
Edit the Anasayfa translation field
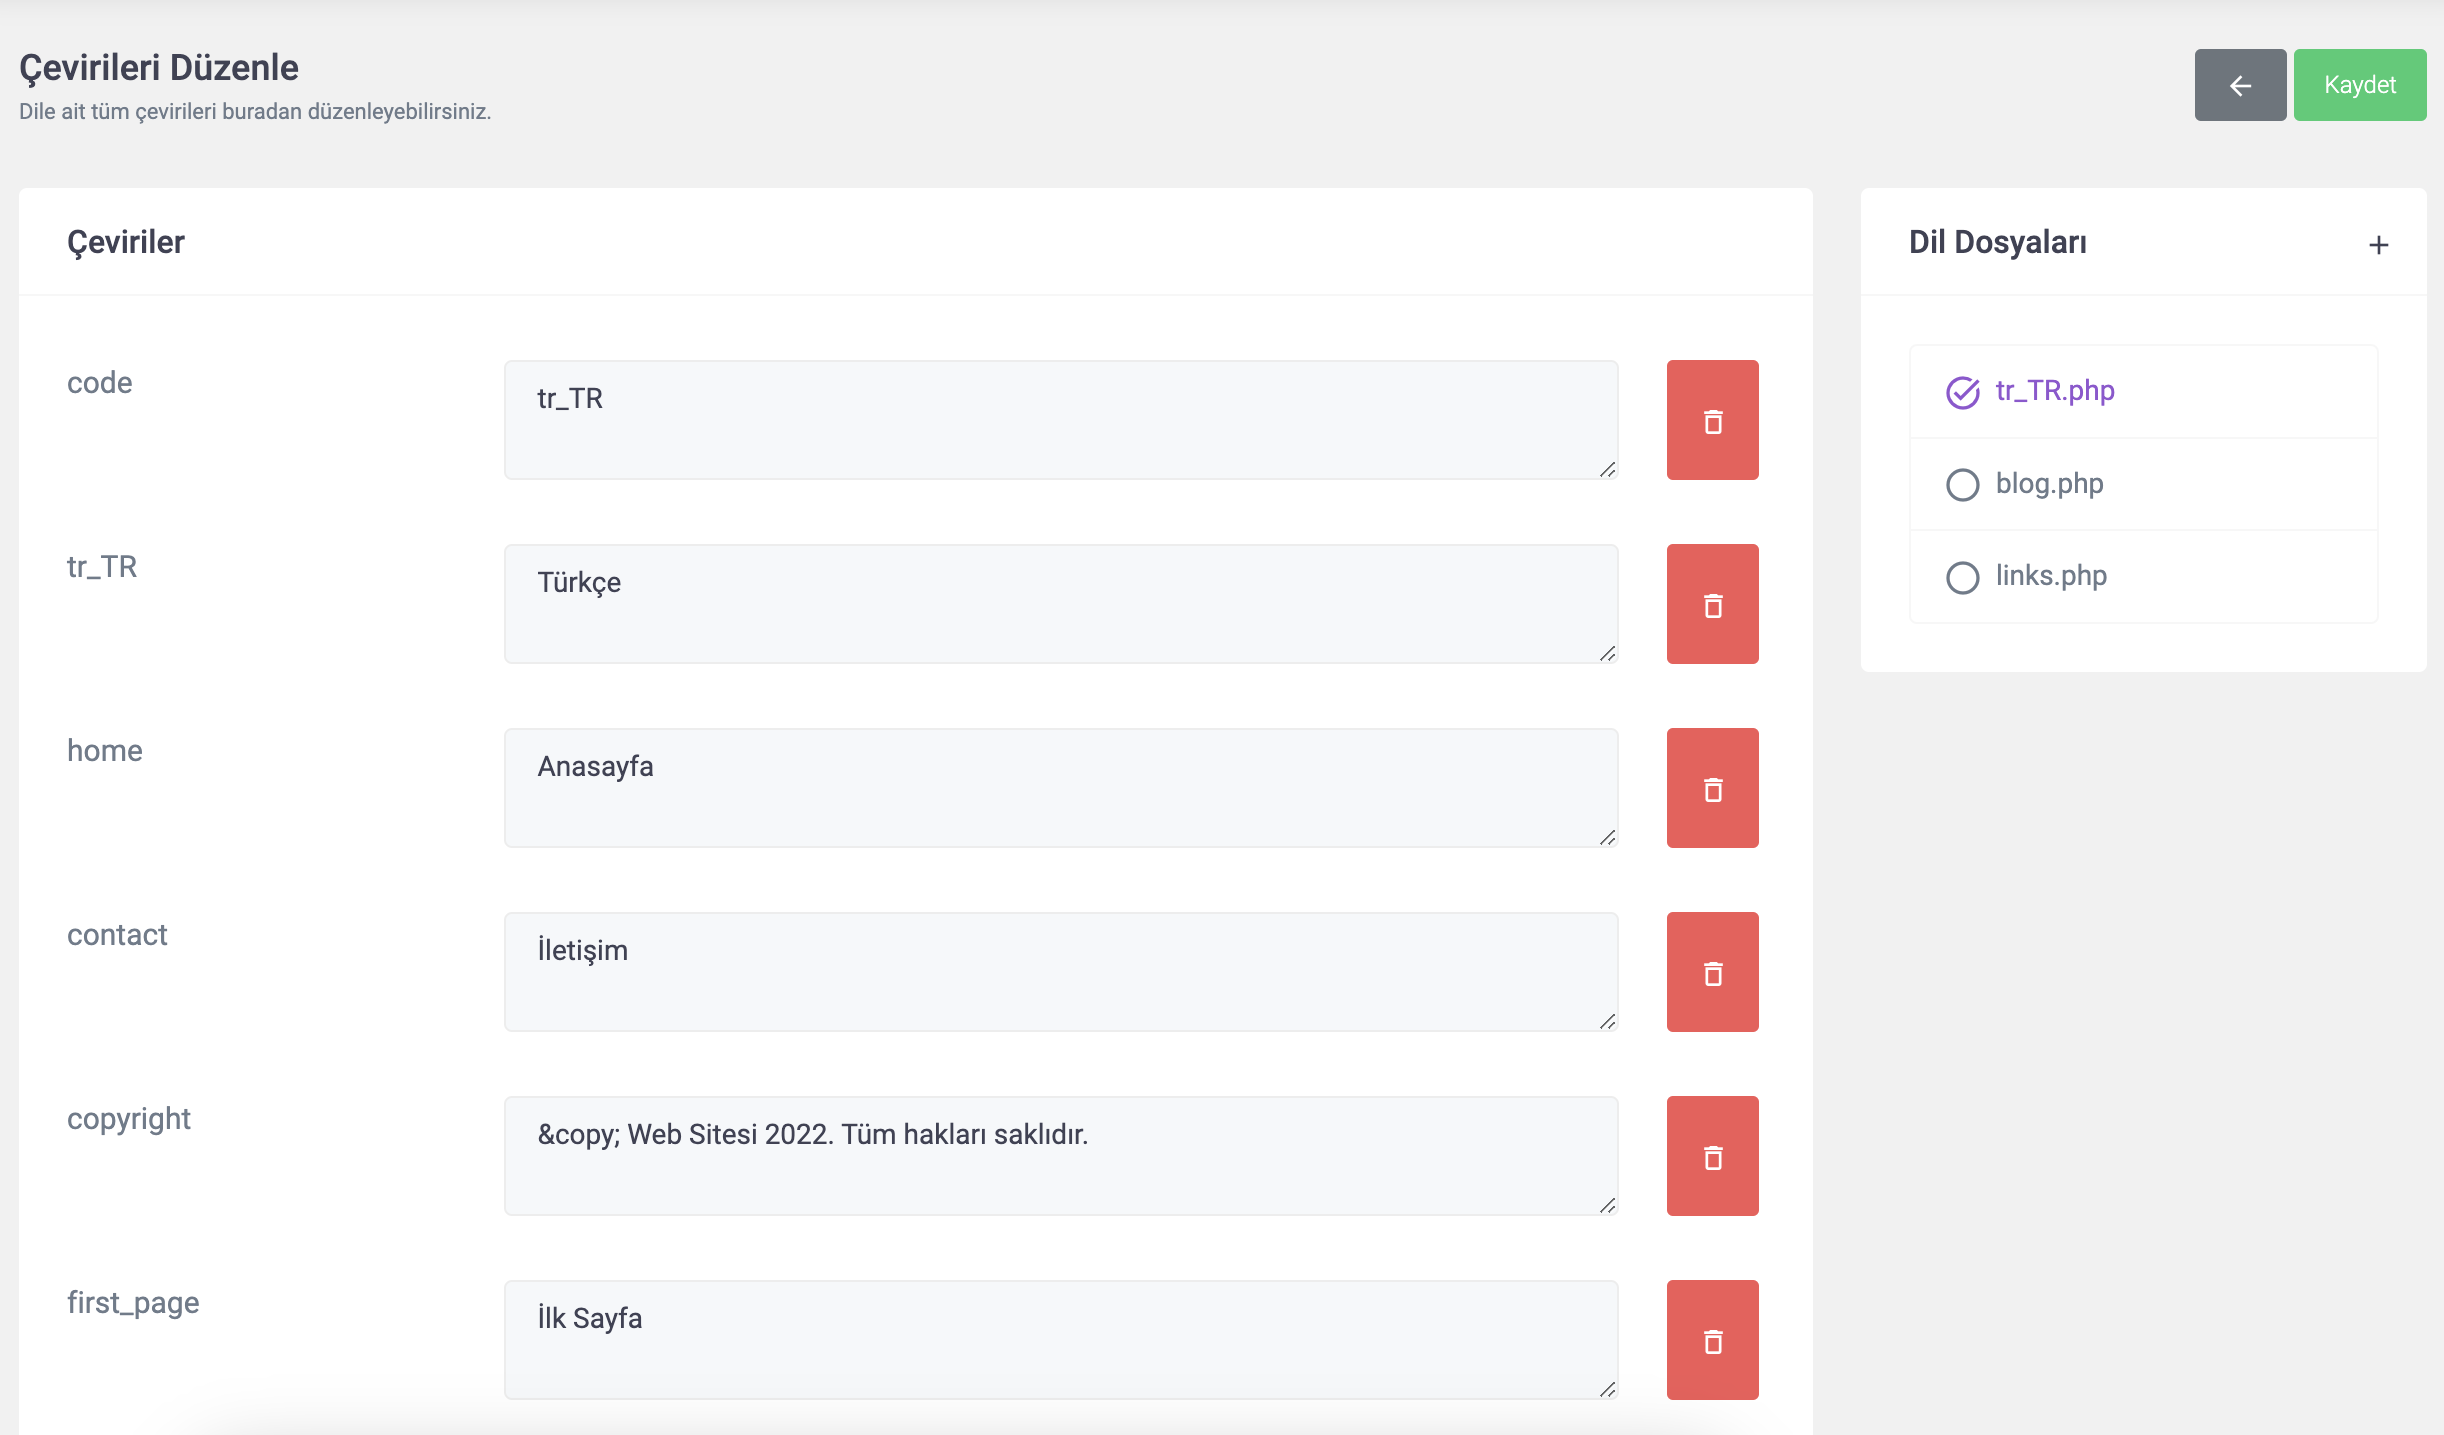[1061, 788]
